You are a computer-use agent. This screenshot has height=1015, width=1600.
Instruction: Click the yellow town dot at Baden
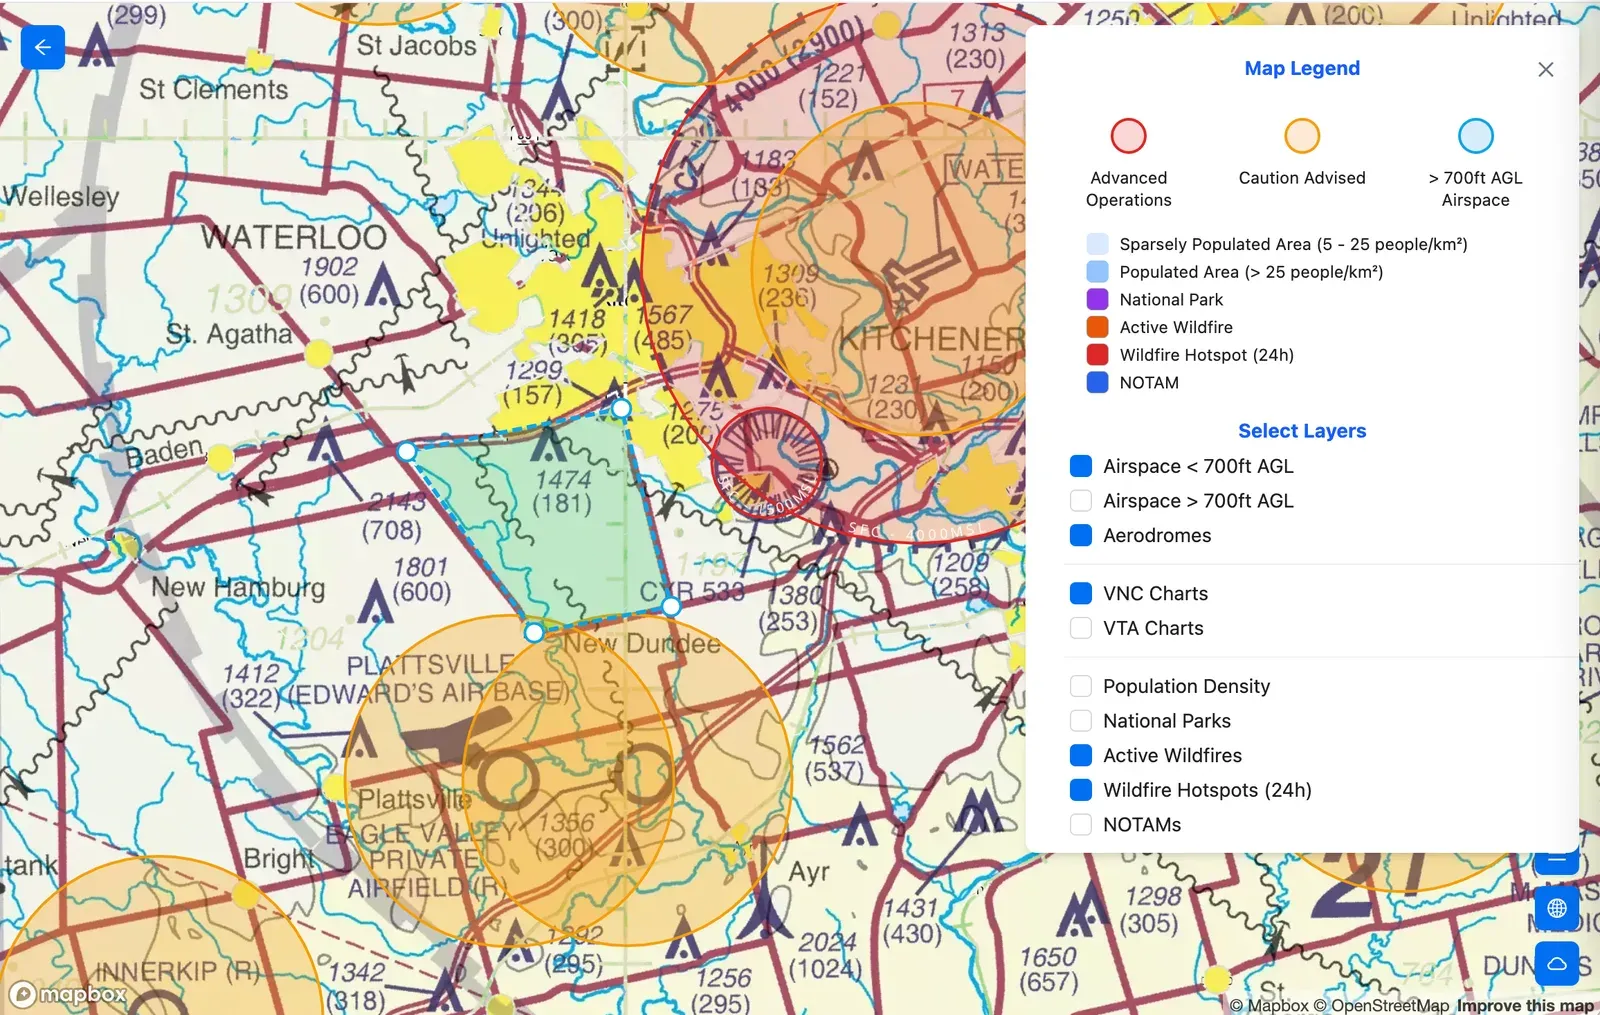pos(220,458)
